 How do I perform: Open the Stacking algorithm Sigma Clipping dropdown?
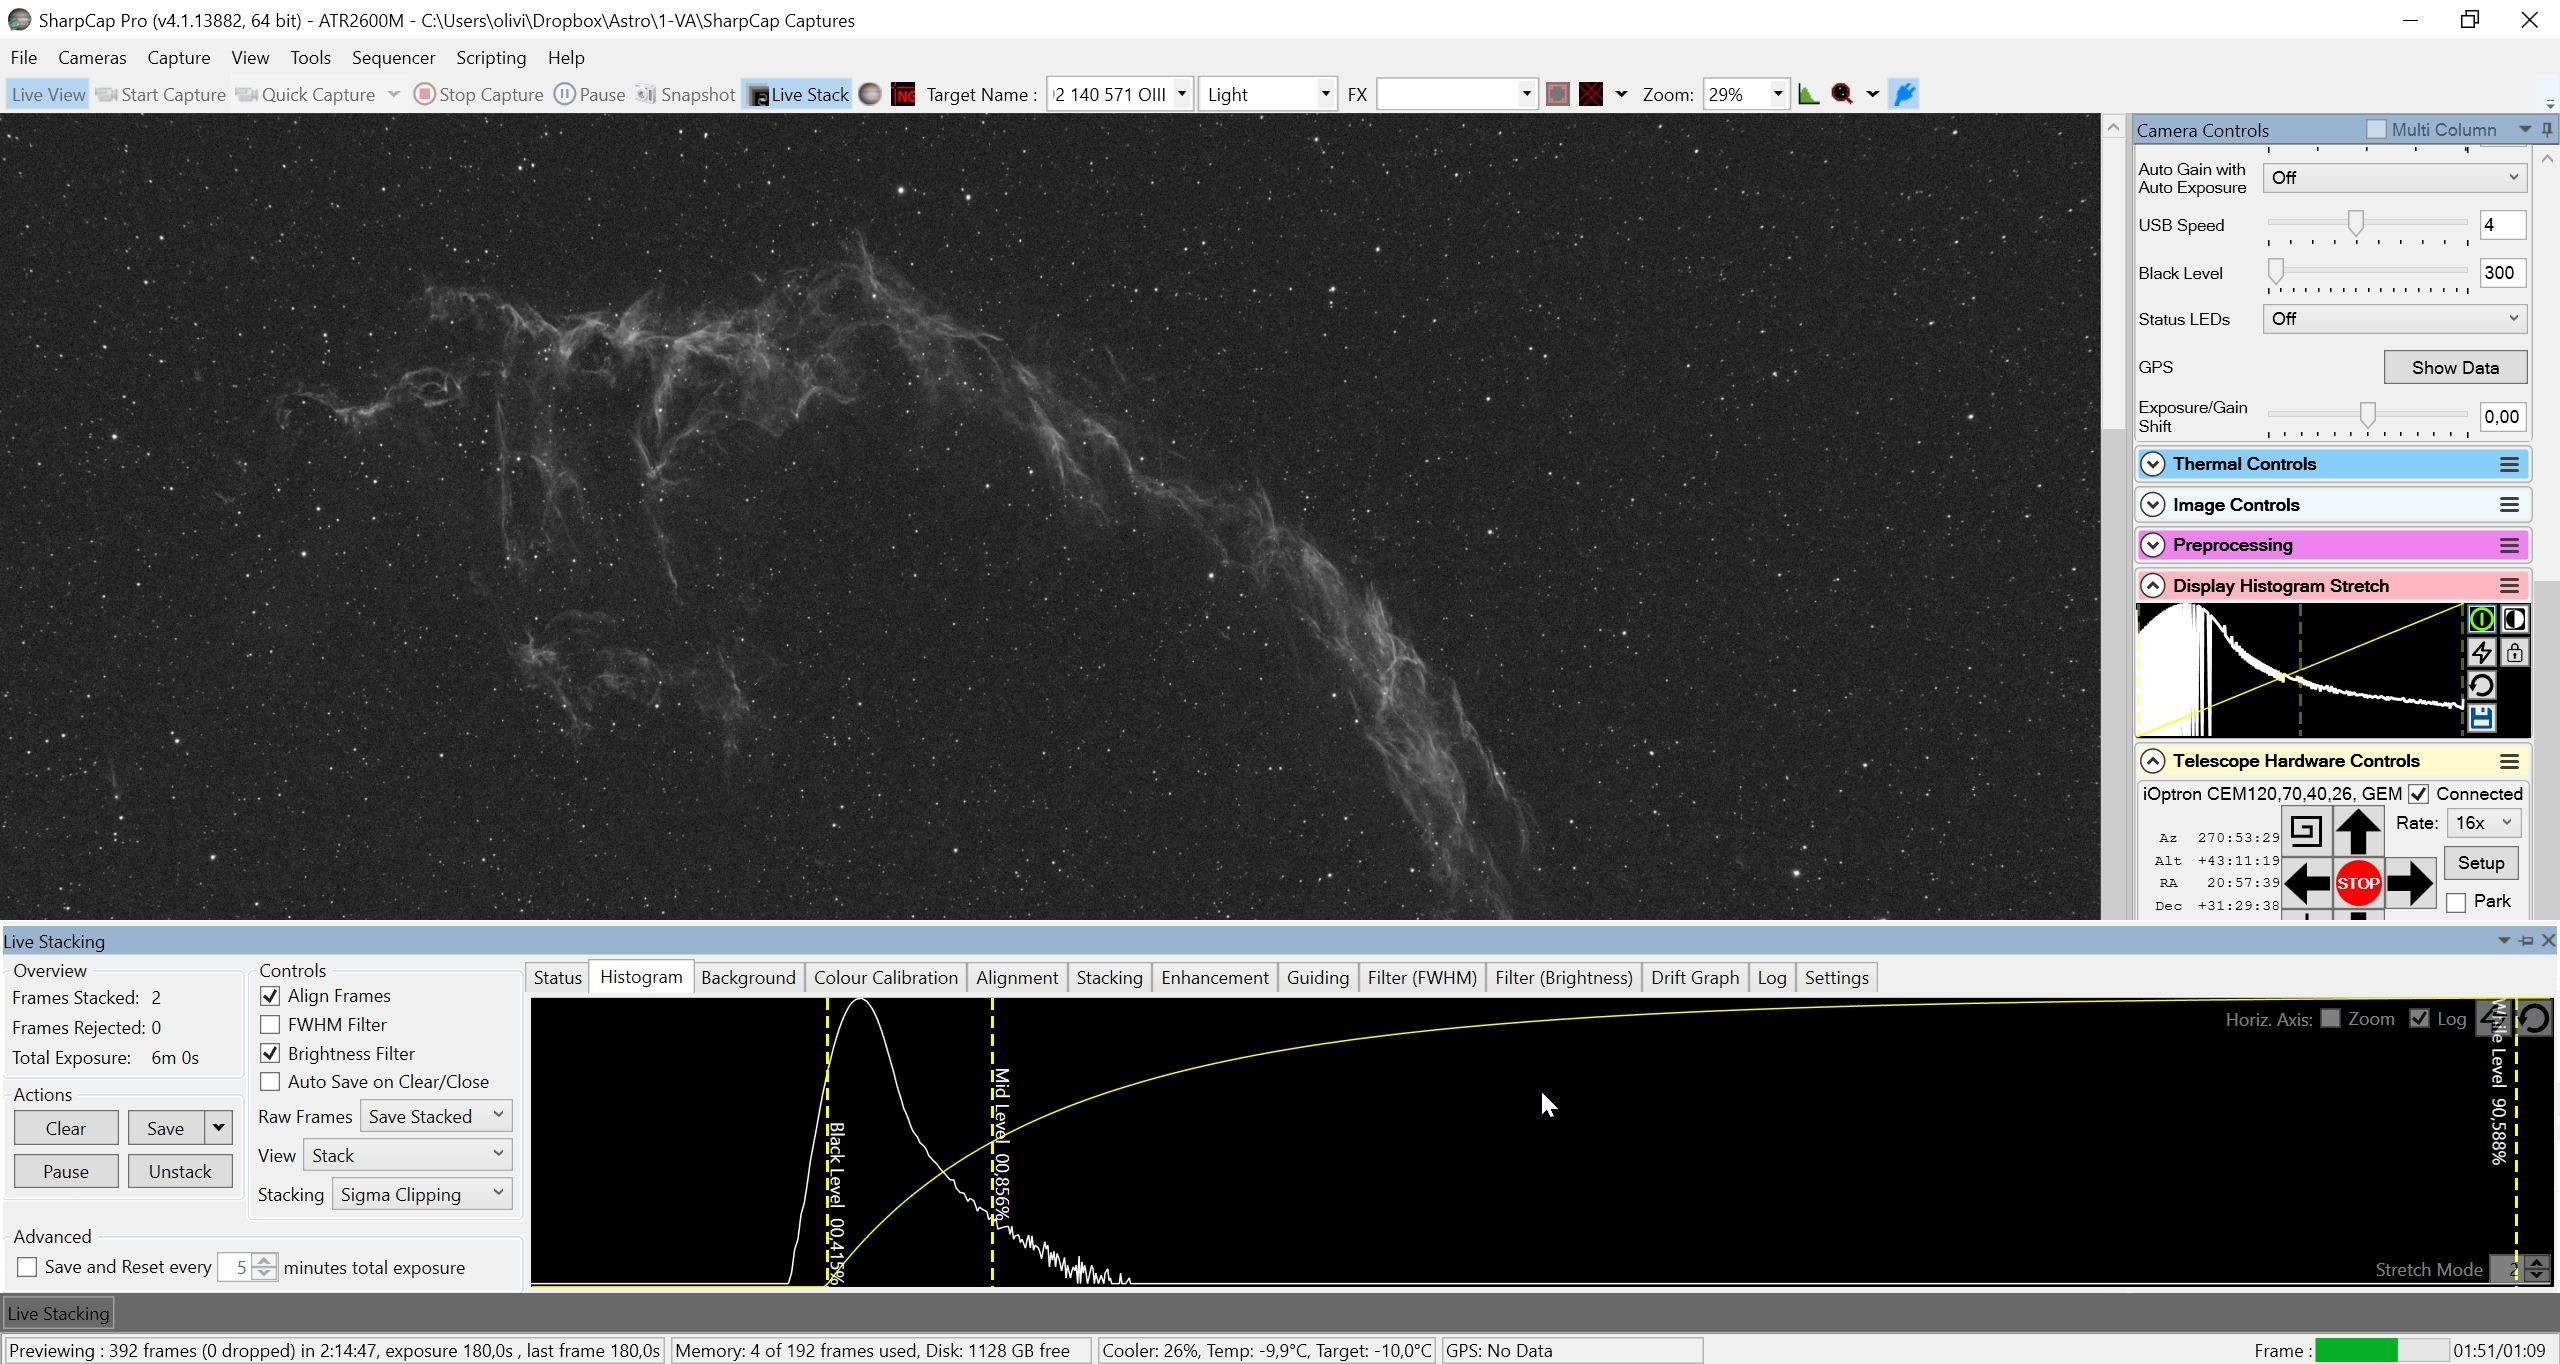click(x=421, y=1194)
